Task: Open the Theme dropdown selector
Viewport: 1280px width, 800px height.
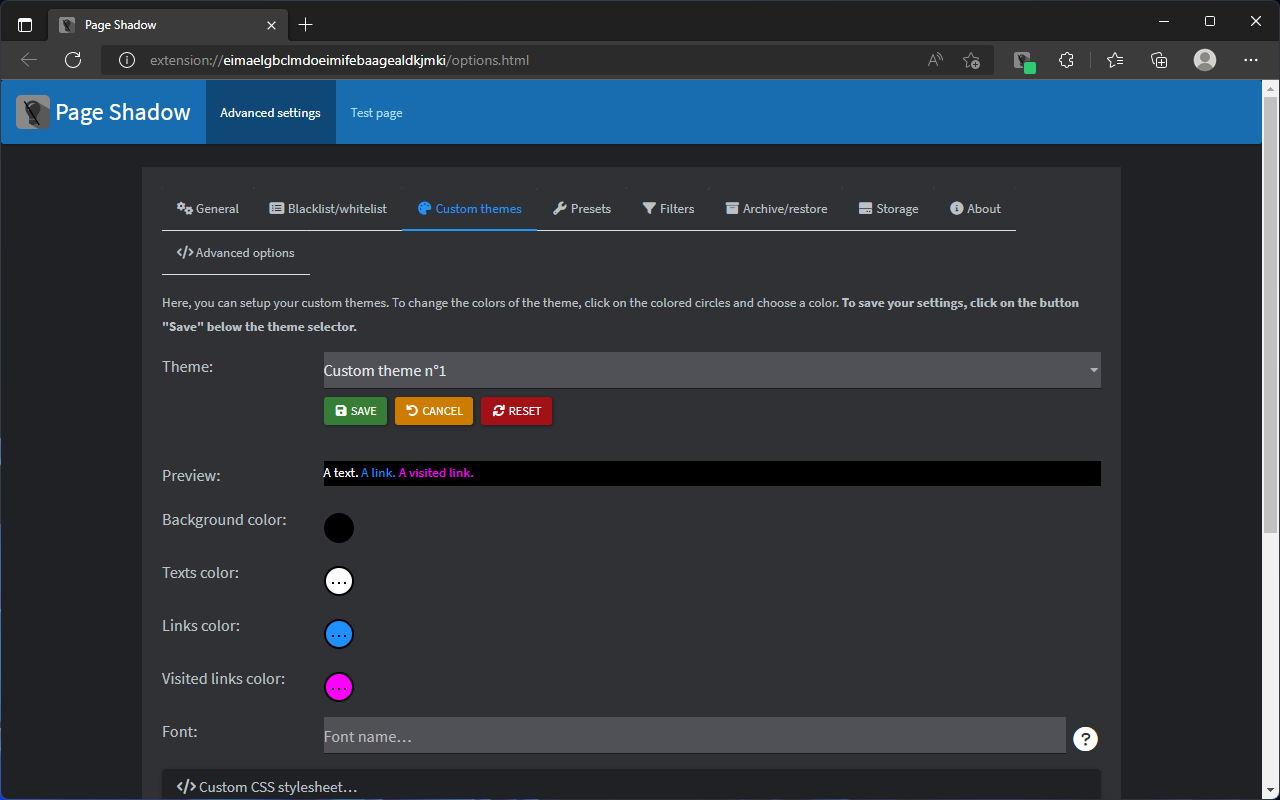Action: (712, 370)
